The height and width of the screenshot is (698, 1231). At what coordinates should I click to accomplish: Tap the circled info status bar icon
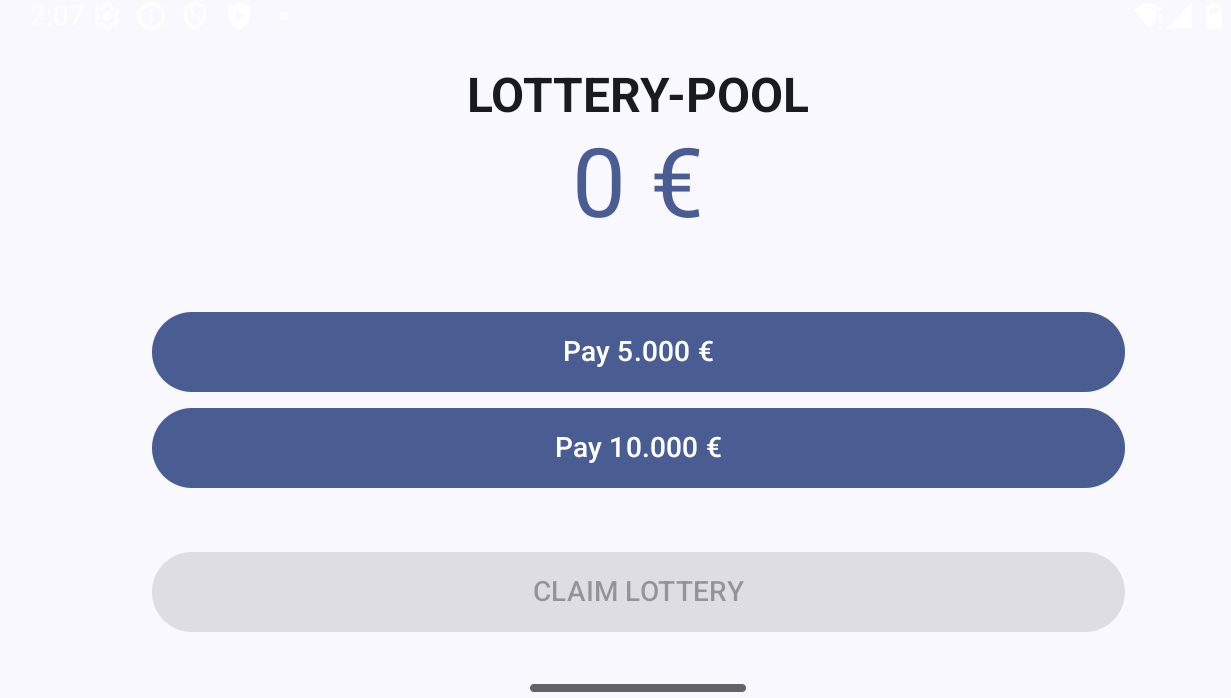(151, 16)
